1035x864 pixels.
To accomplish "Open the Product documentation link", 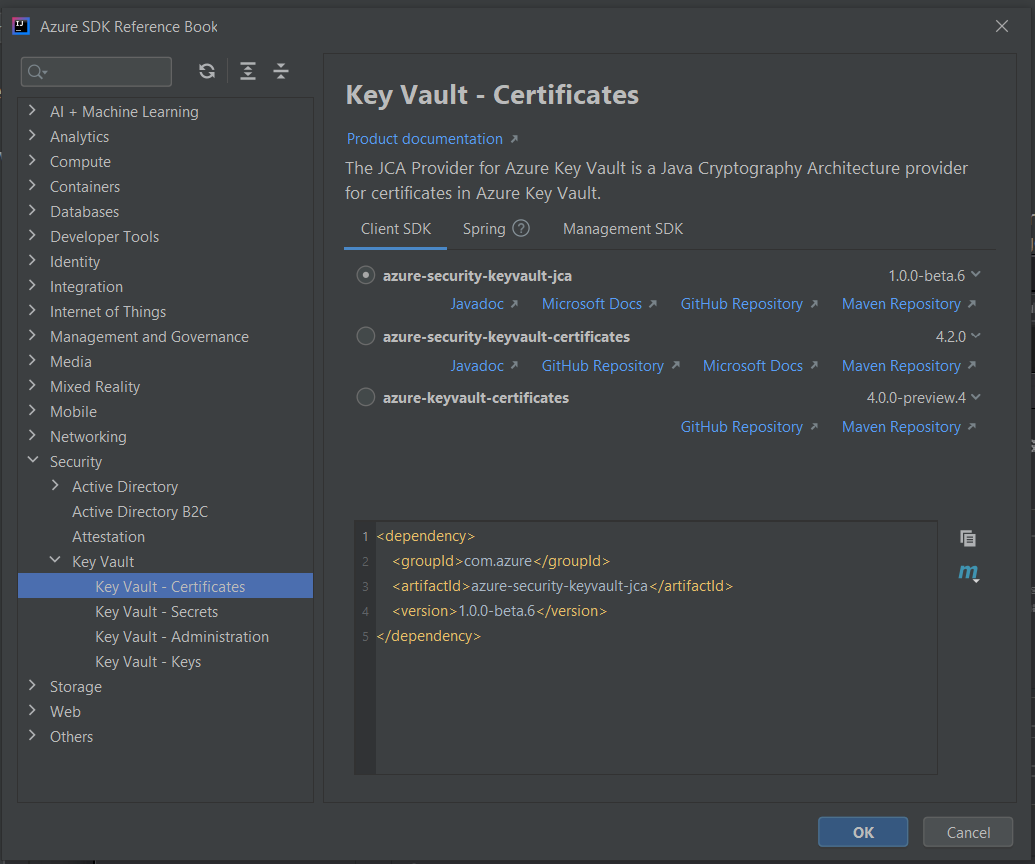I will [x=424, y=138].
